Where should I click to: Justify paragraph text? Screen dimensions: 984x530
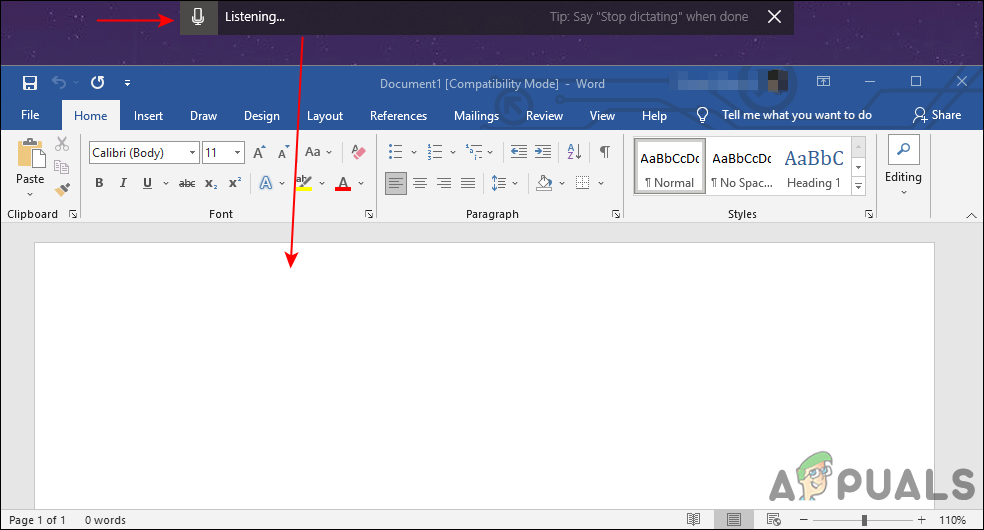point(468,183)
